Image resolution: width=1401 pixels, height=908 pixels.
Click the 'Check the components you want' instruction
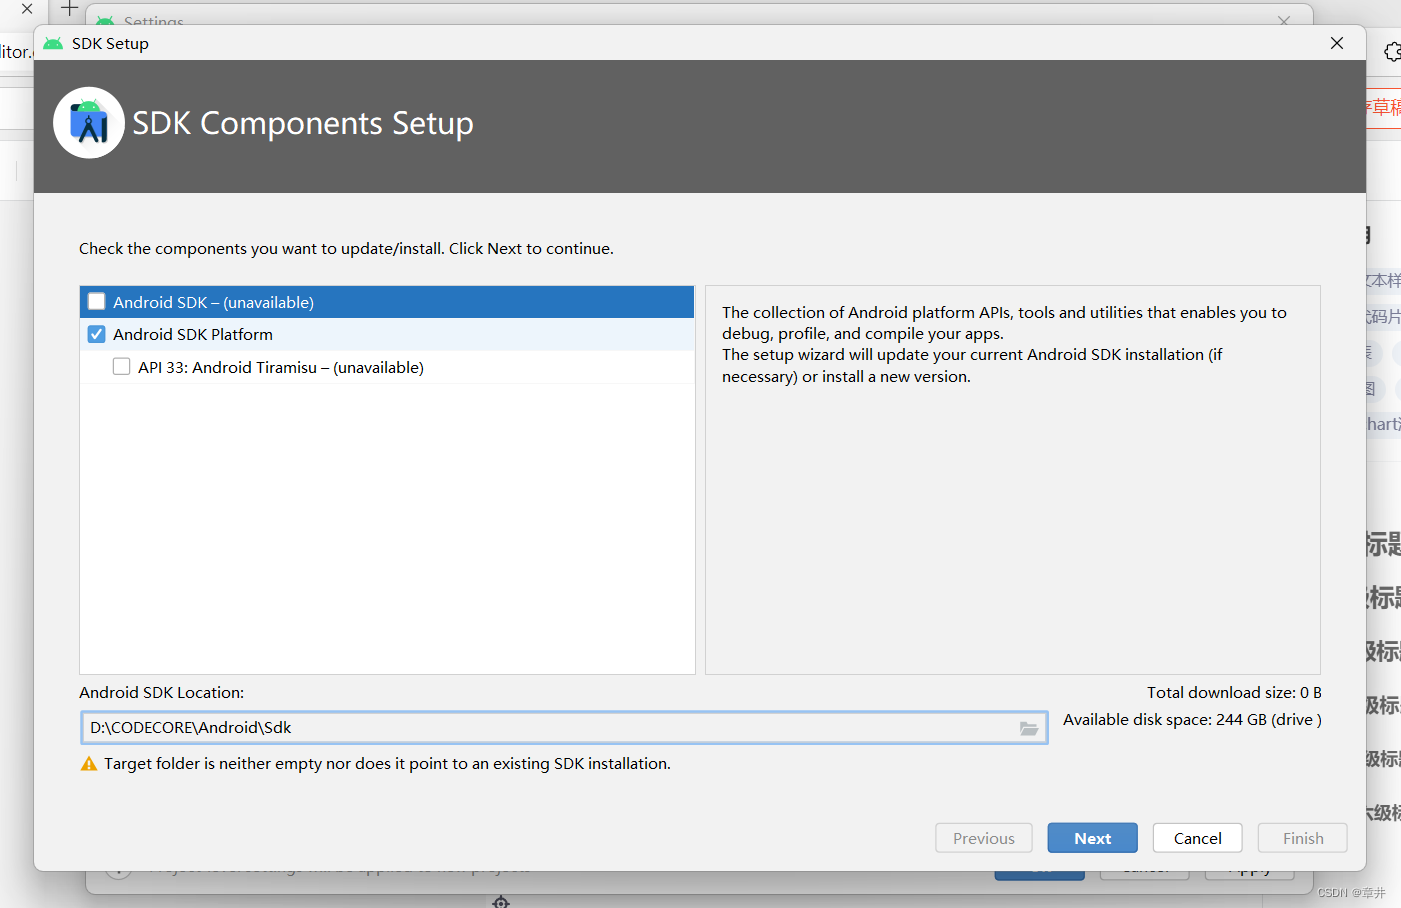346,248
